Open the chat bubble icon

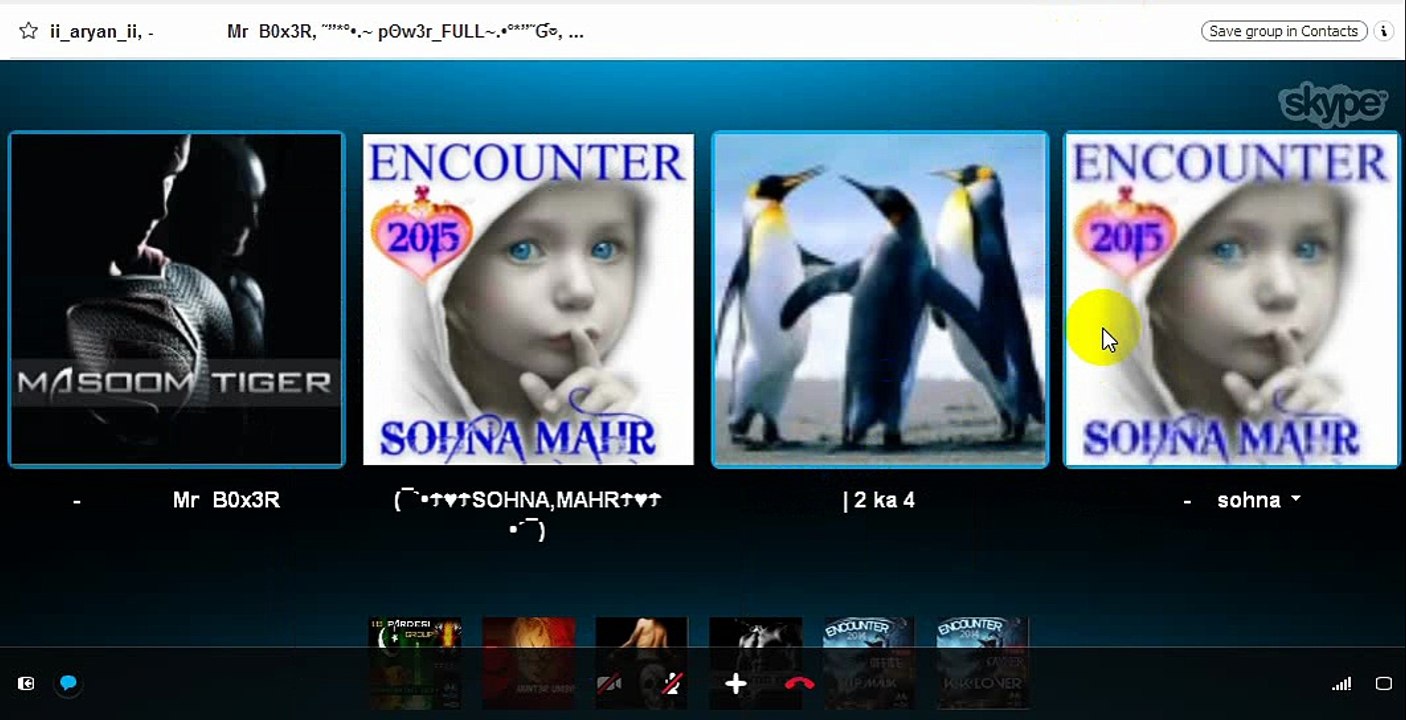(68, 683)
